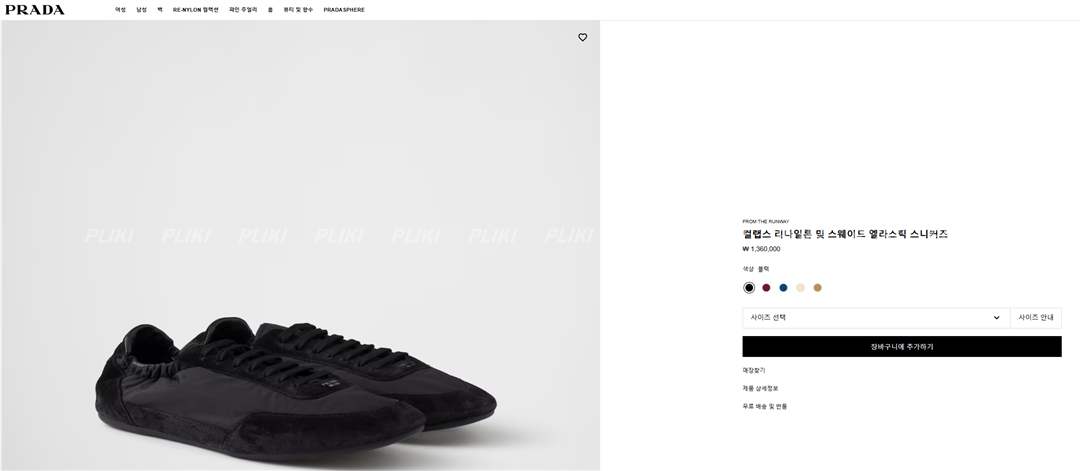This screenshot has width=1080, height=471.
Task: Pick the navy blue color swatch
Action: click(x=783, y=288)
